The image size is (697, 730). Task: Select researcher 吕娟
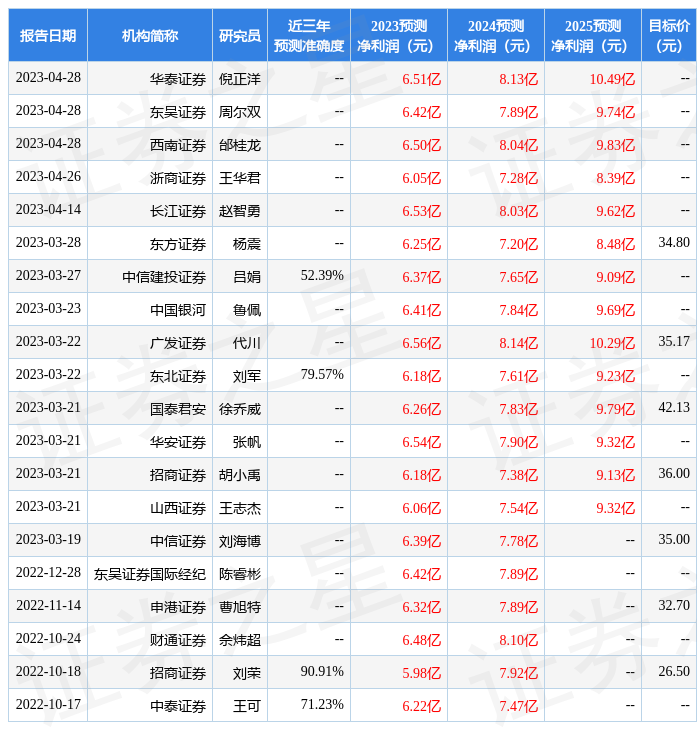pyautogui.click(x=247, y=277)
